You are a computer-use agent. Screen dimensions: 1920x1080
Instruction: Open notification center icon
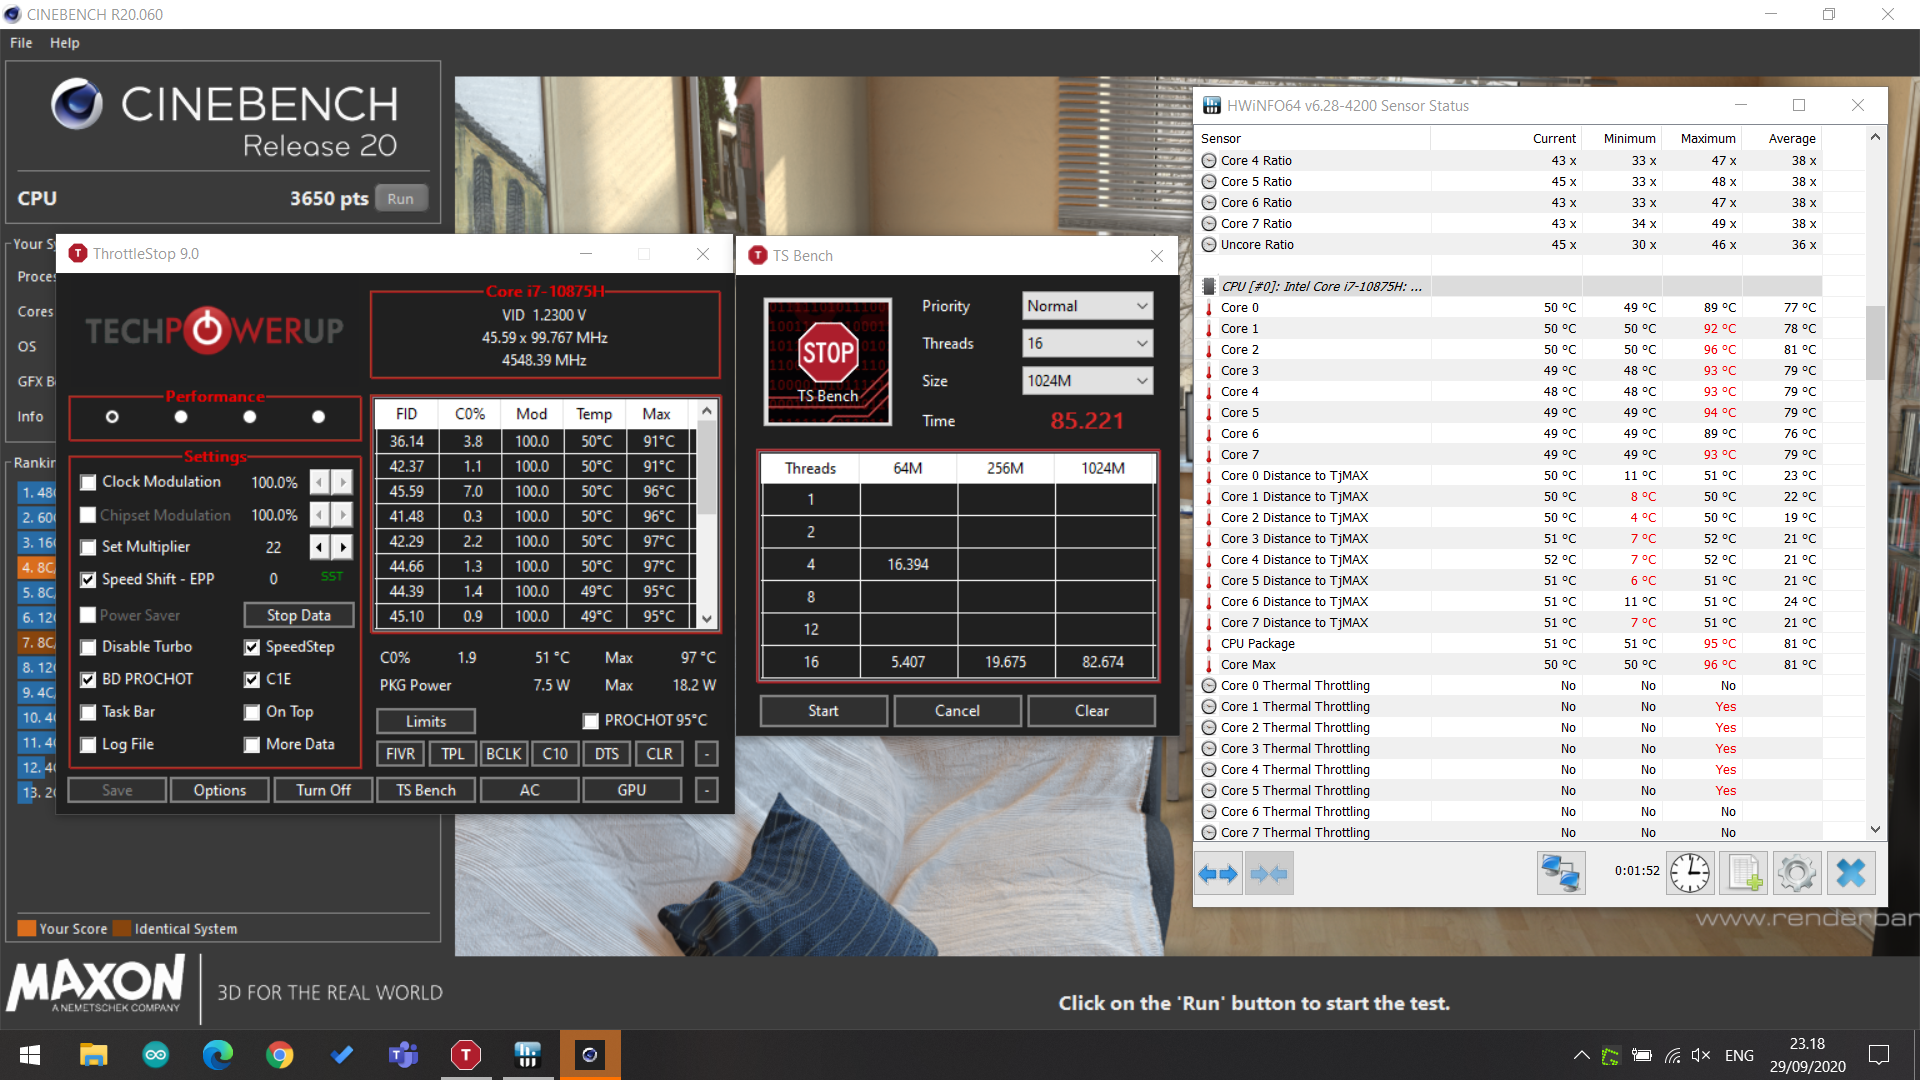pos(1879,1055)
